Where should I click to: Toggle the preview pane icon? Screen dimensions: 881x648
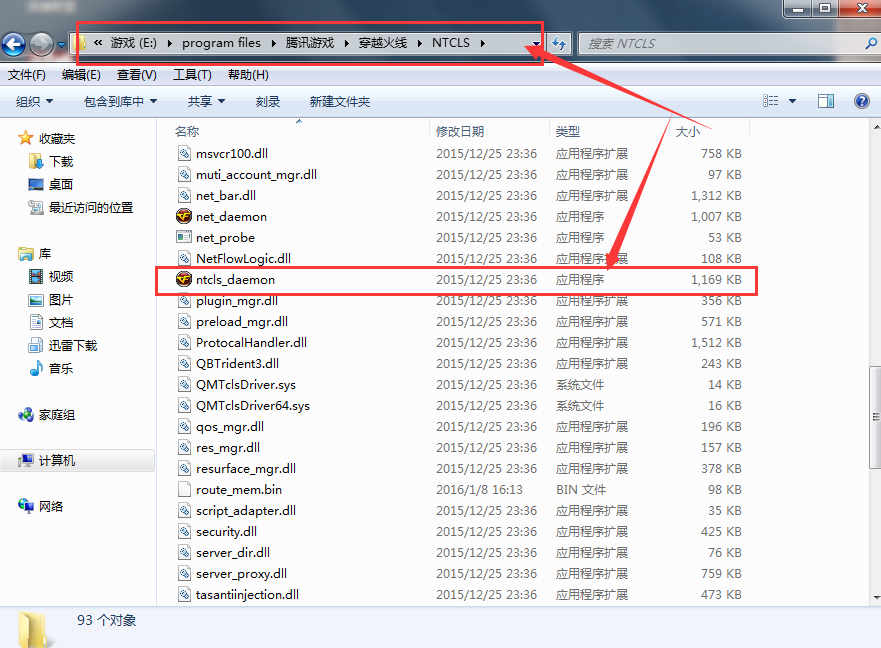[x=825, y=101]
